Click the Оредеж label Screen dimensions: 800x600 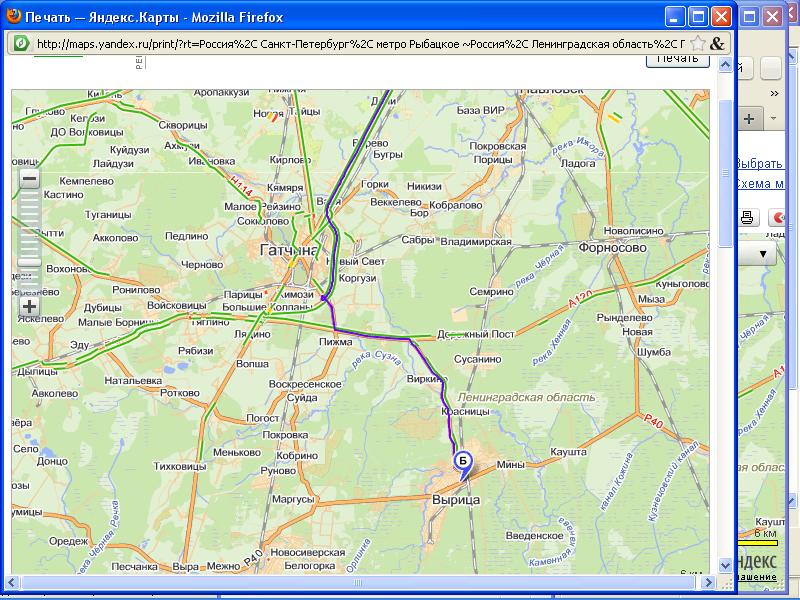pos(68,541)
